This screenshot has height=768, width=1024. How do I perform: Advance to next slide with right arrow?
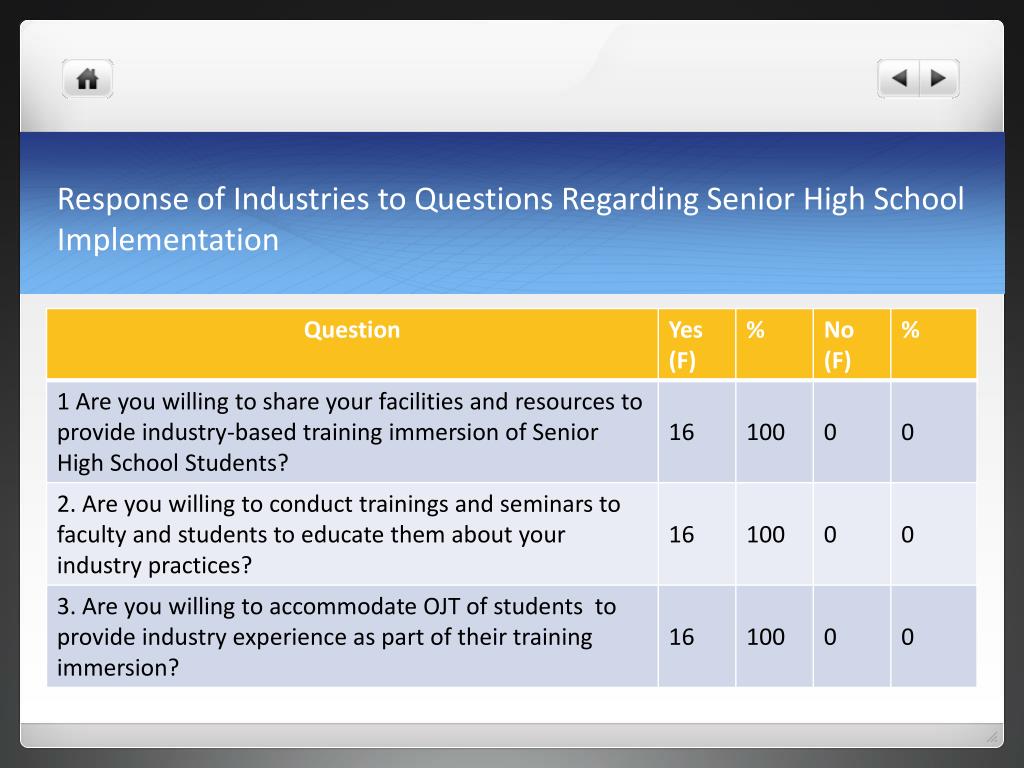point(939,78)
